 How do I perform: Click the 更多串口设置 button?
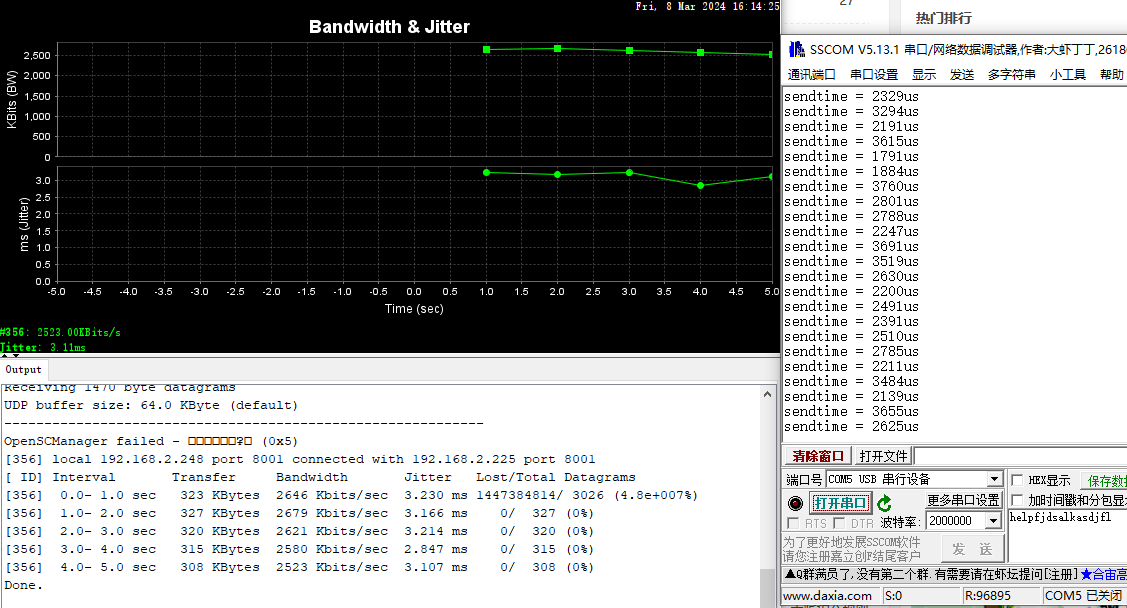(963, 500)
